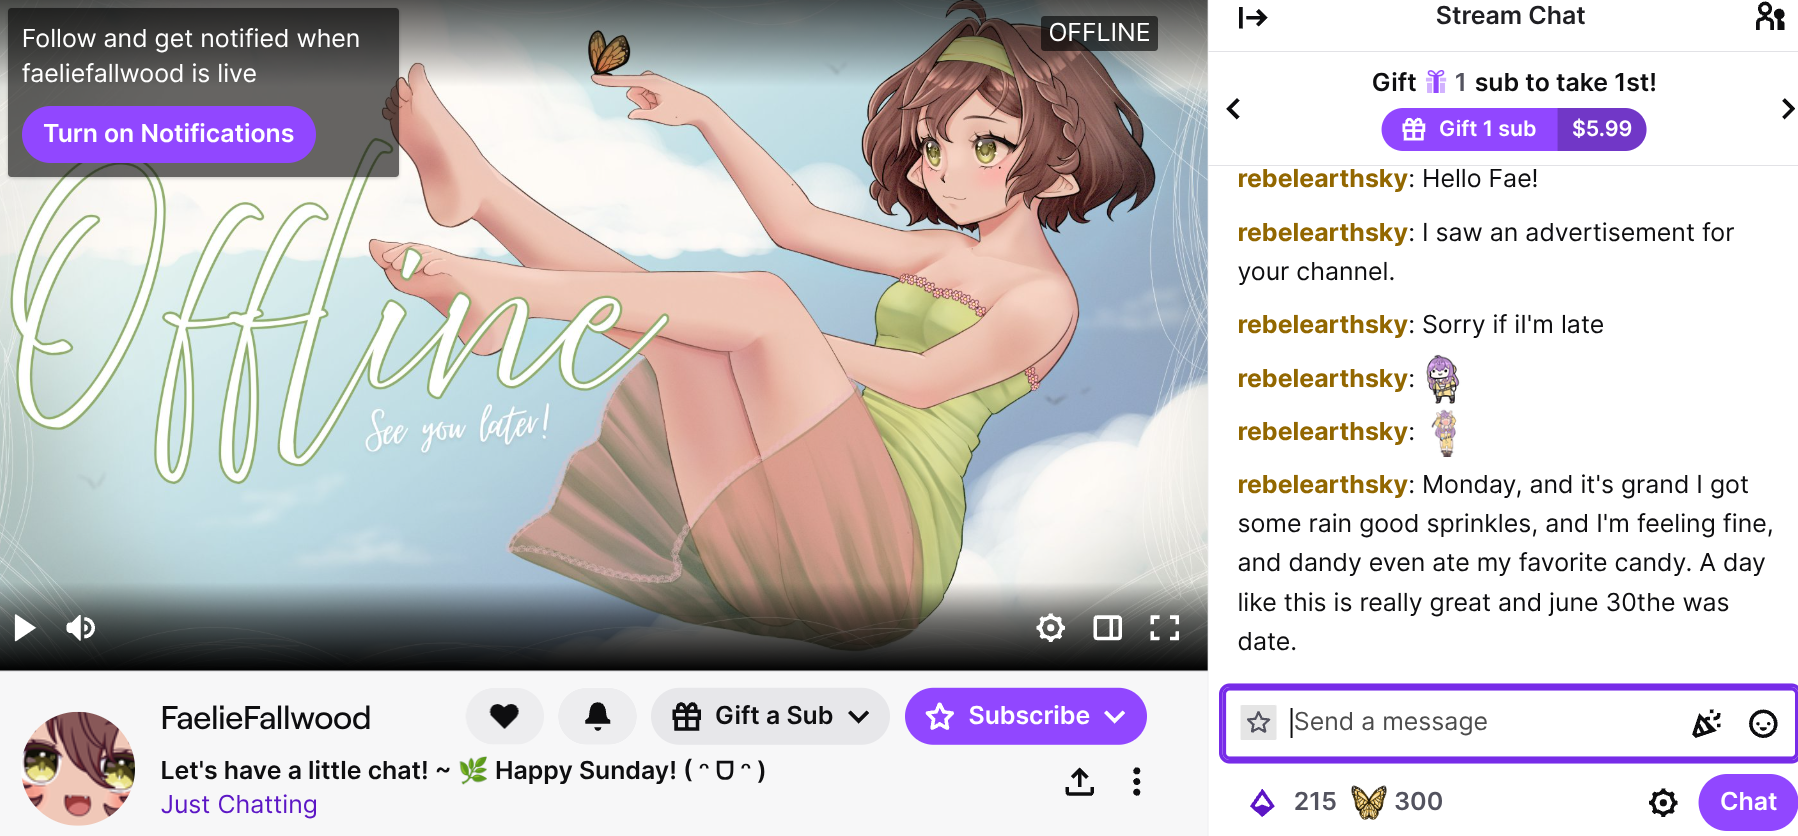The width and height of the screenshot is (1798, 836).
Task: Open the FaelieFallwood channel name
Action: (266, 718)
